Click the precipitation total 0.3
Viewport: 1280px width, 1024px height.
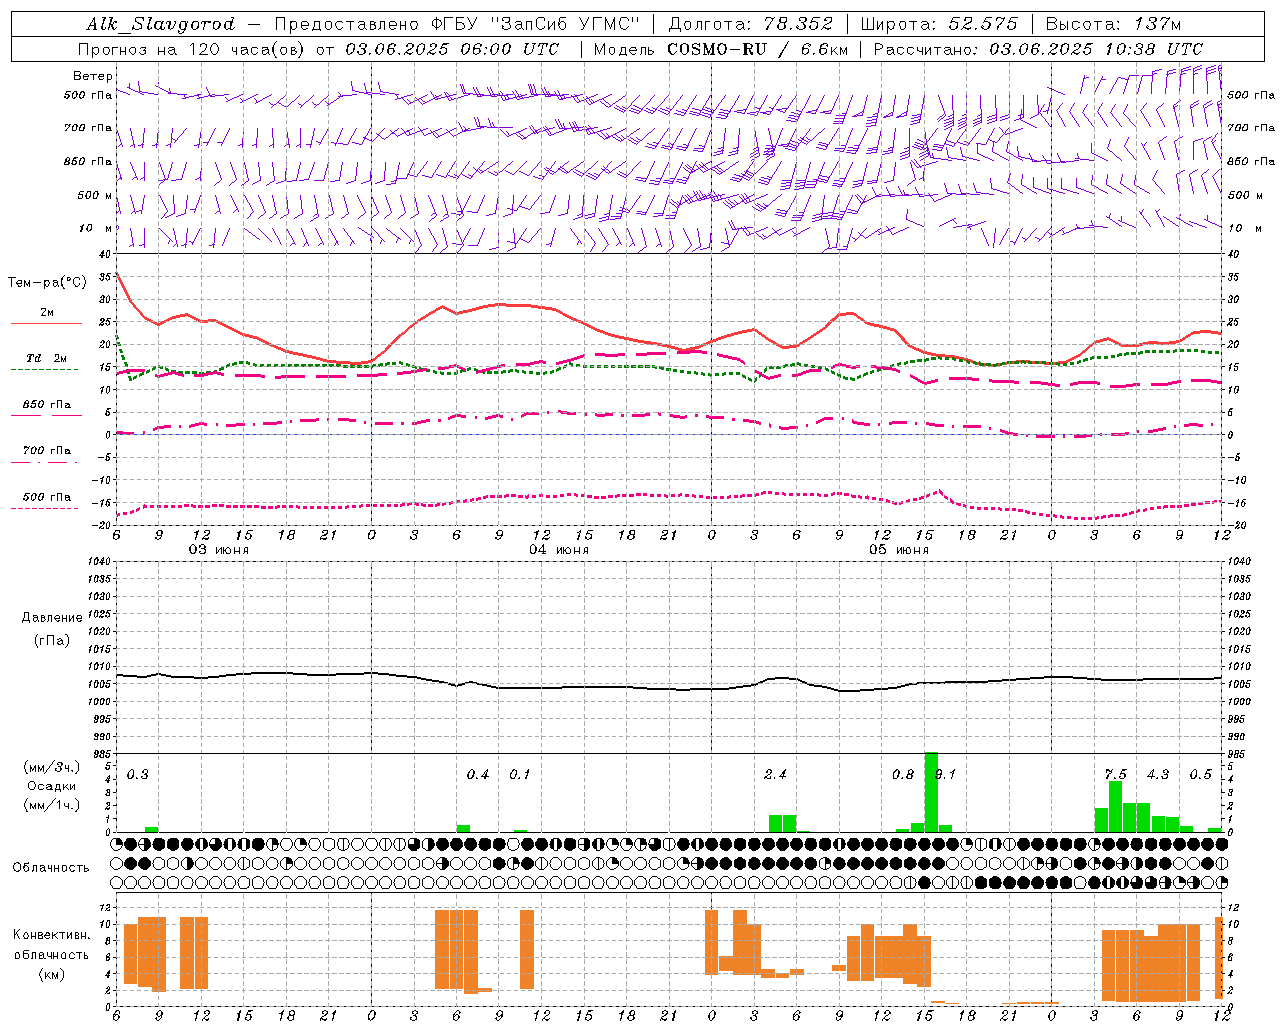[x=138, y=774]
